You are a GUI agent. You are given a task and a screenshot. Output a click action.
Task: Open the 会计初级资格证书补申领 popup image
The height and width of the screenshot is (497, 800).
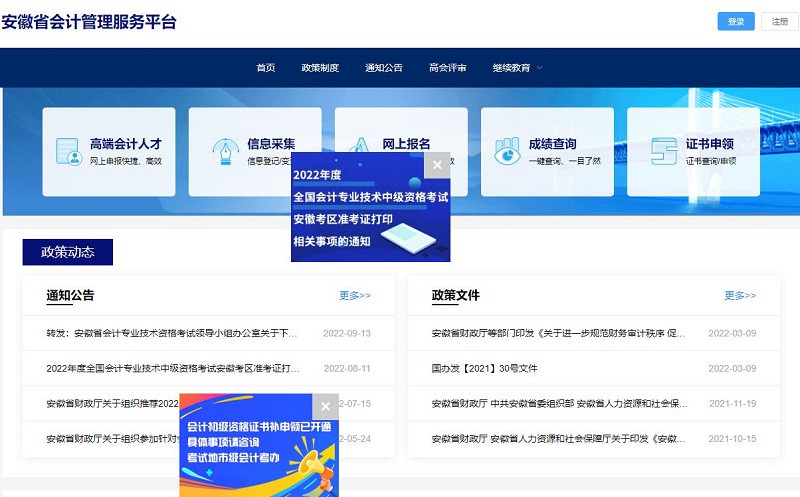pos(259,445)
